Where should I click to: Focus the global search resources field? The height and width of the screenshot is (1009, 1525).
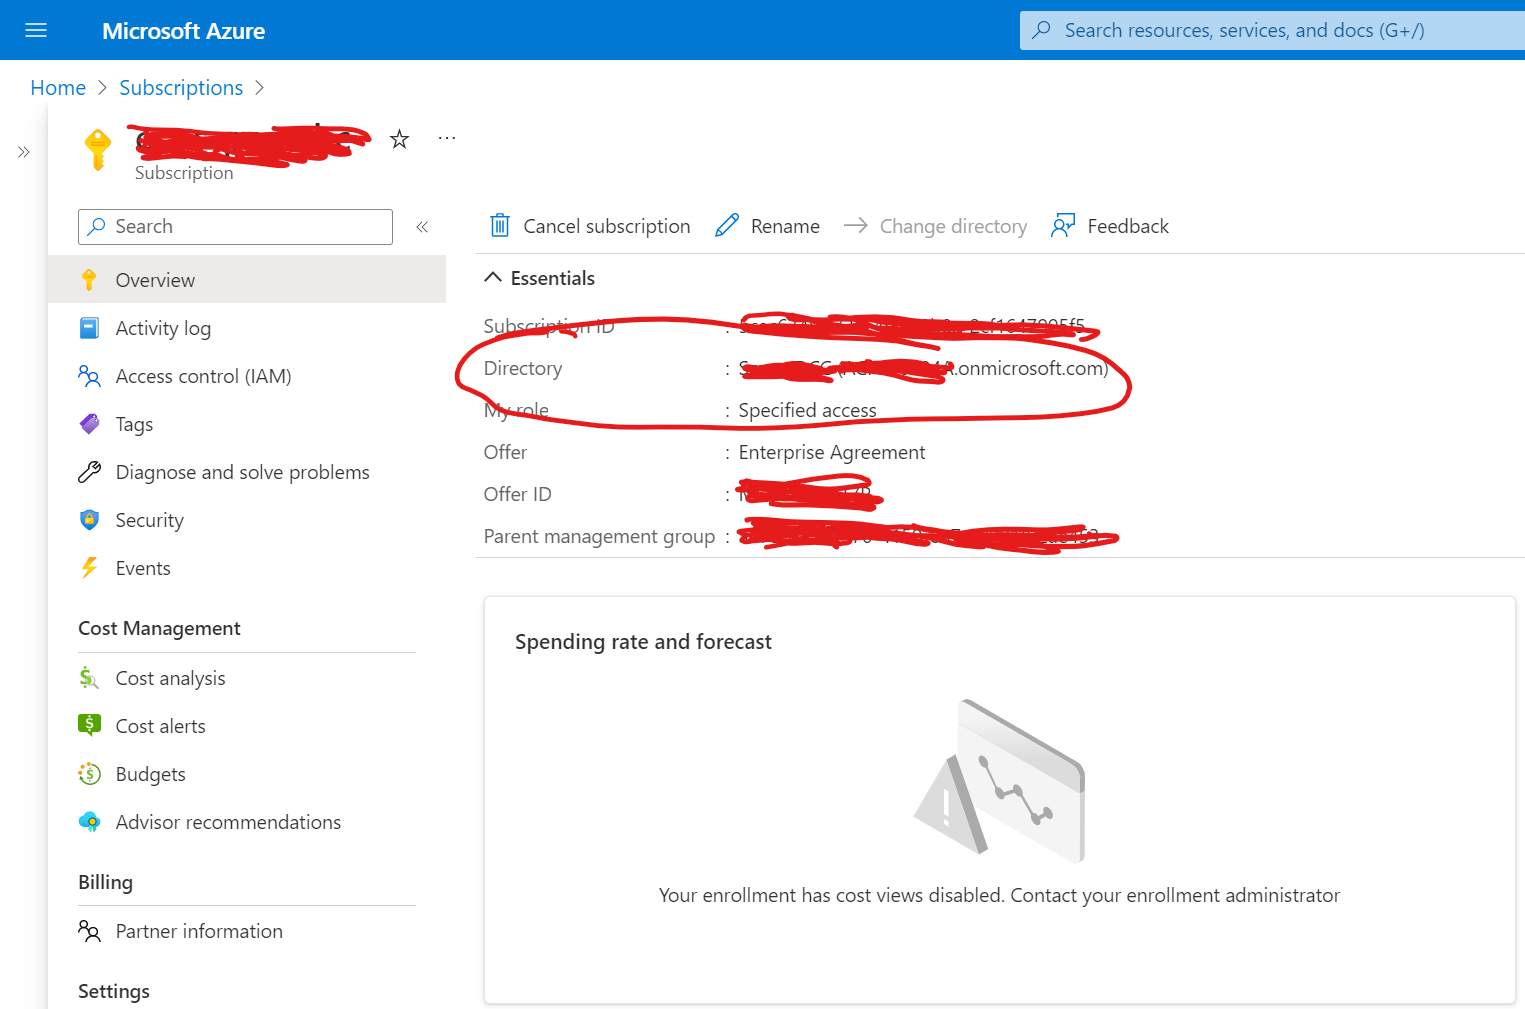coord(1272,30)
